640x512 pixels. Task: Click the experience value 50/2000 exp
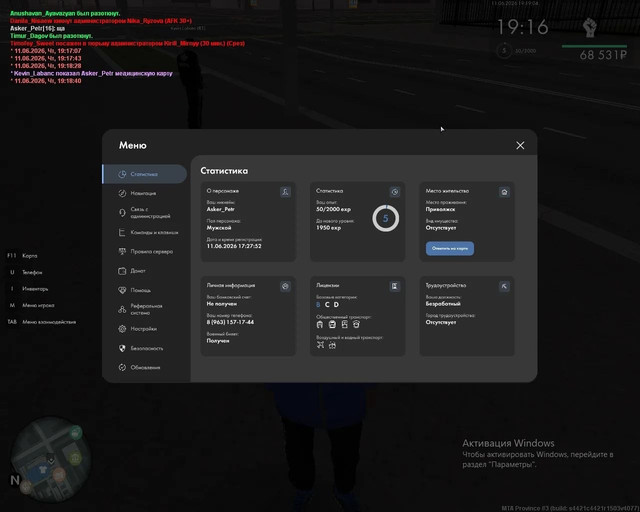pyautogui.click(x=333, y=209)
